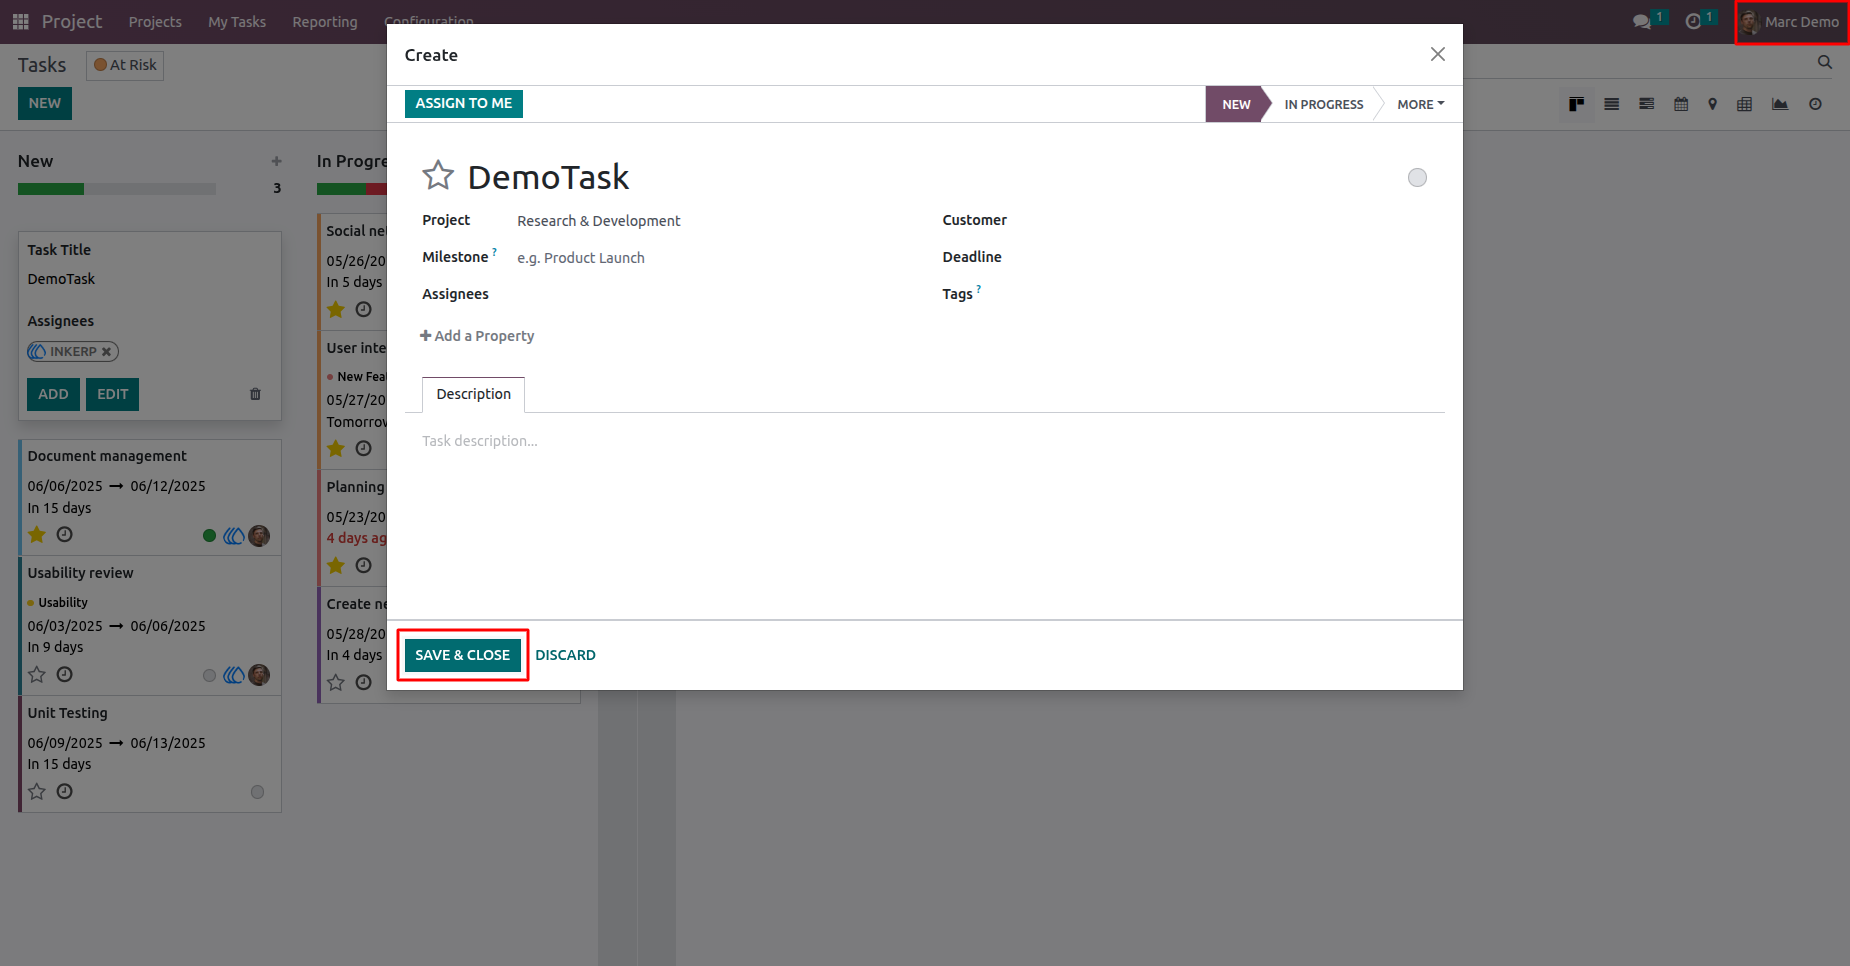The image size is (1850, 966).
Task: Toggle star on Unit Testing card
Action: point(37,792)
